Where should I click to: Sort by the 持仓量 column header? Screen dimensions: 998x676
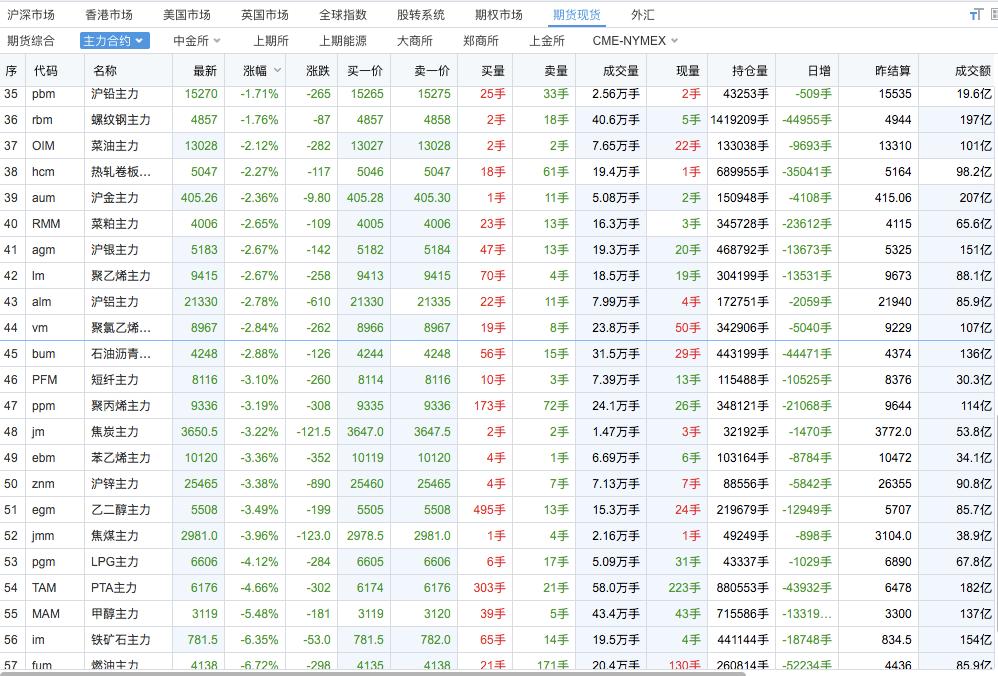tap(750, 71)
